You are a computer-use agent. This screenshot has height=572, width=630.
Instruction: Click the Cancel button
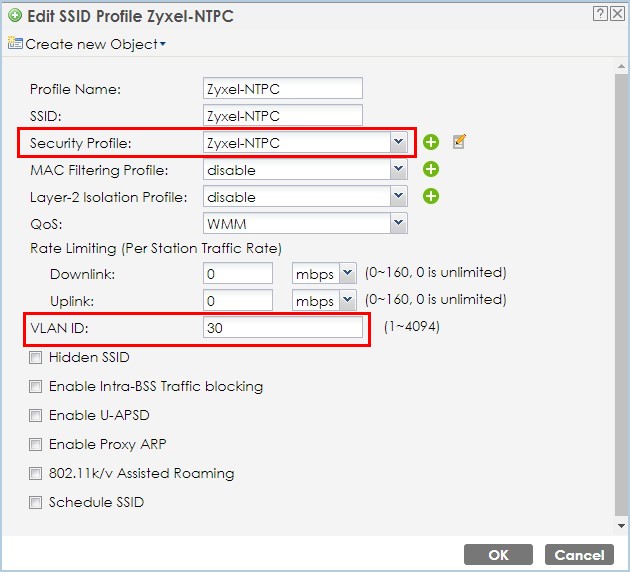579,555
